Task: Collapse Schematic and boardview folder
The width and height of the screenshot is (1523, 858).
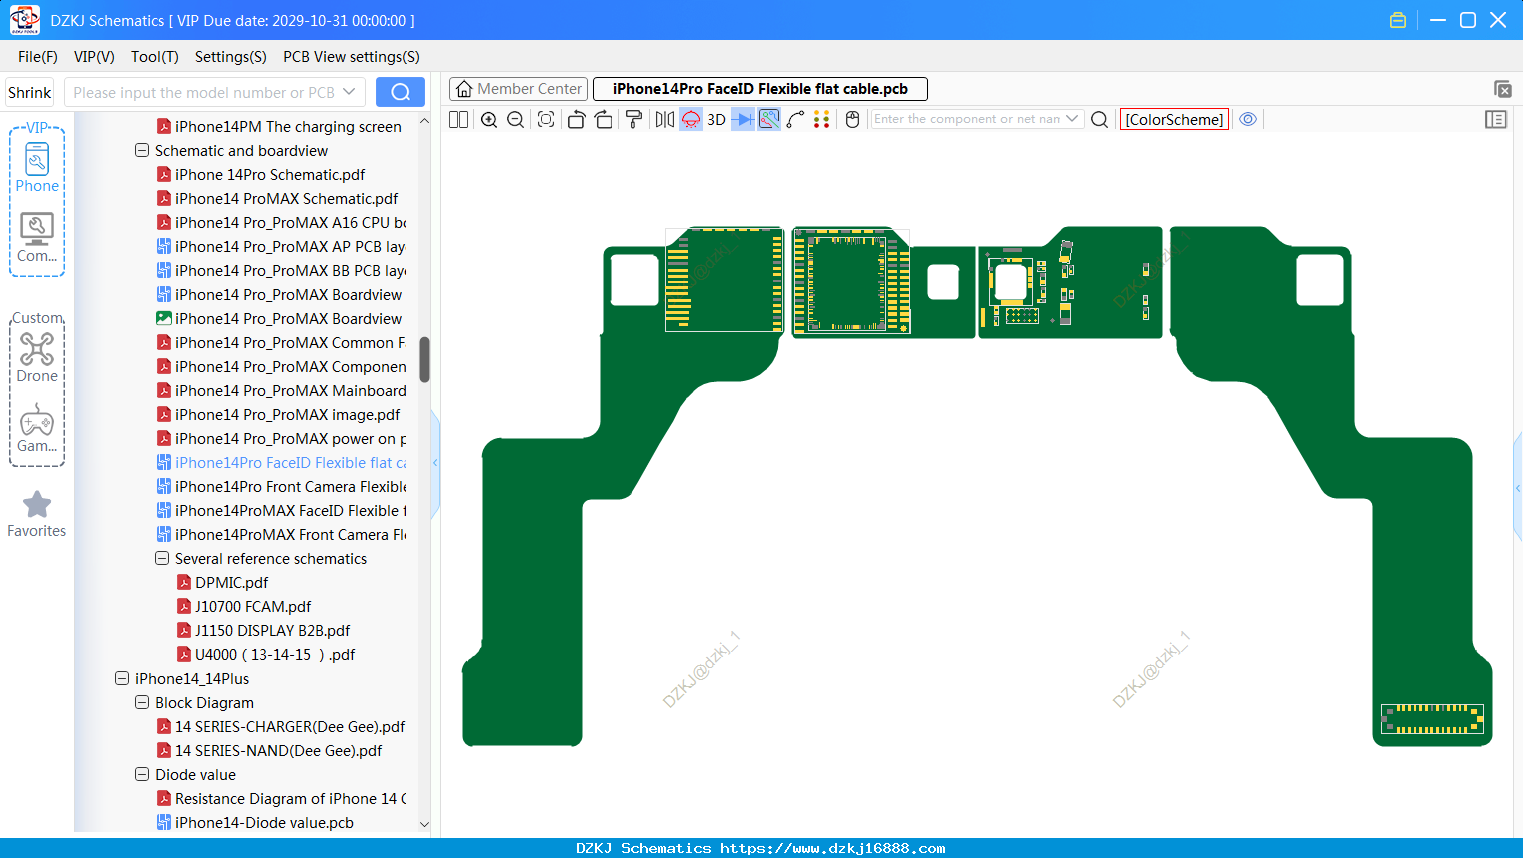Action: click(142, 151)
